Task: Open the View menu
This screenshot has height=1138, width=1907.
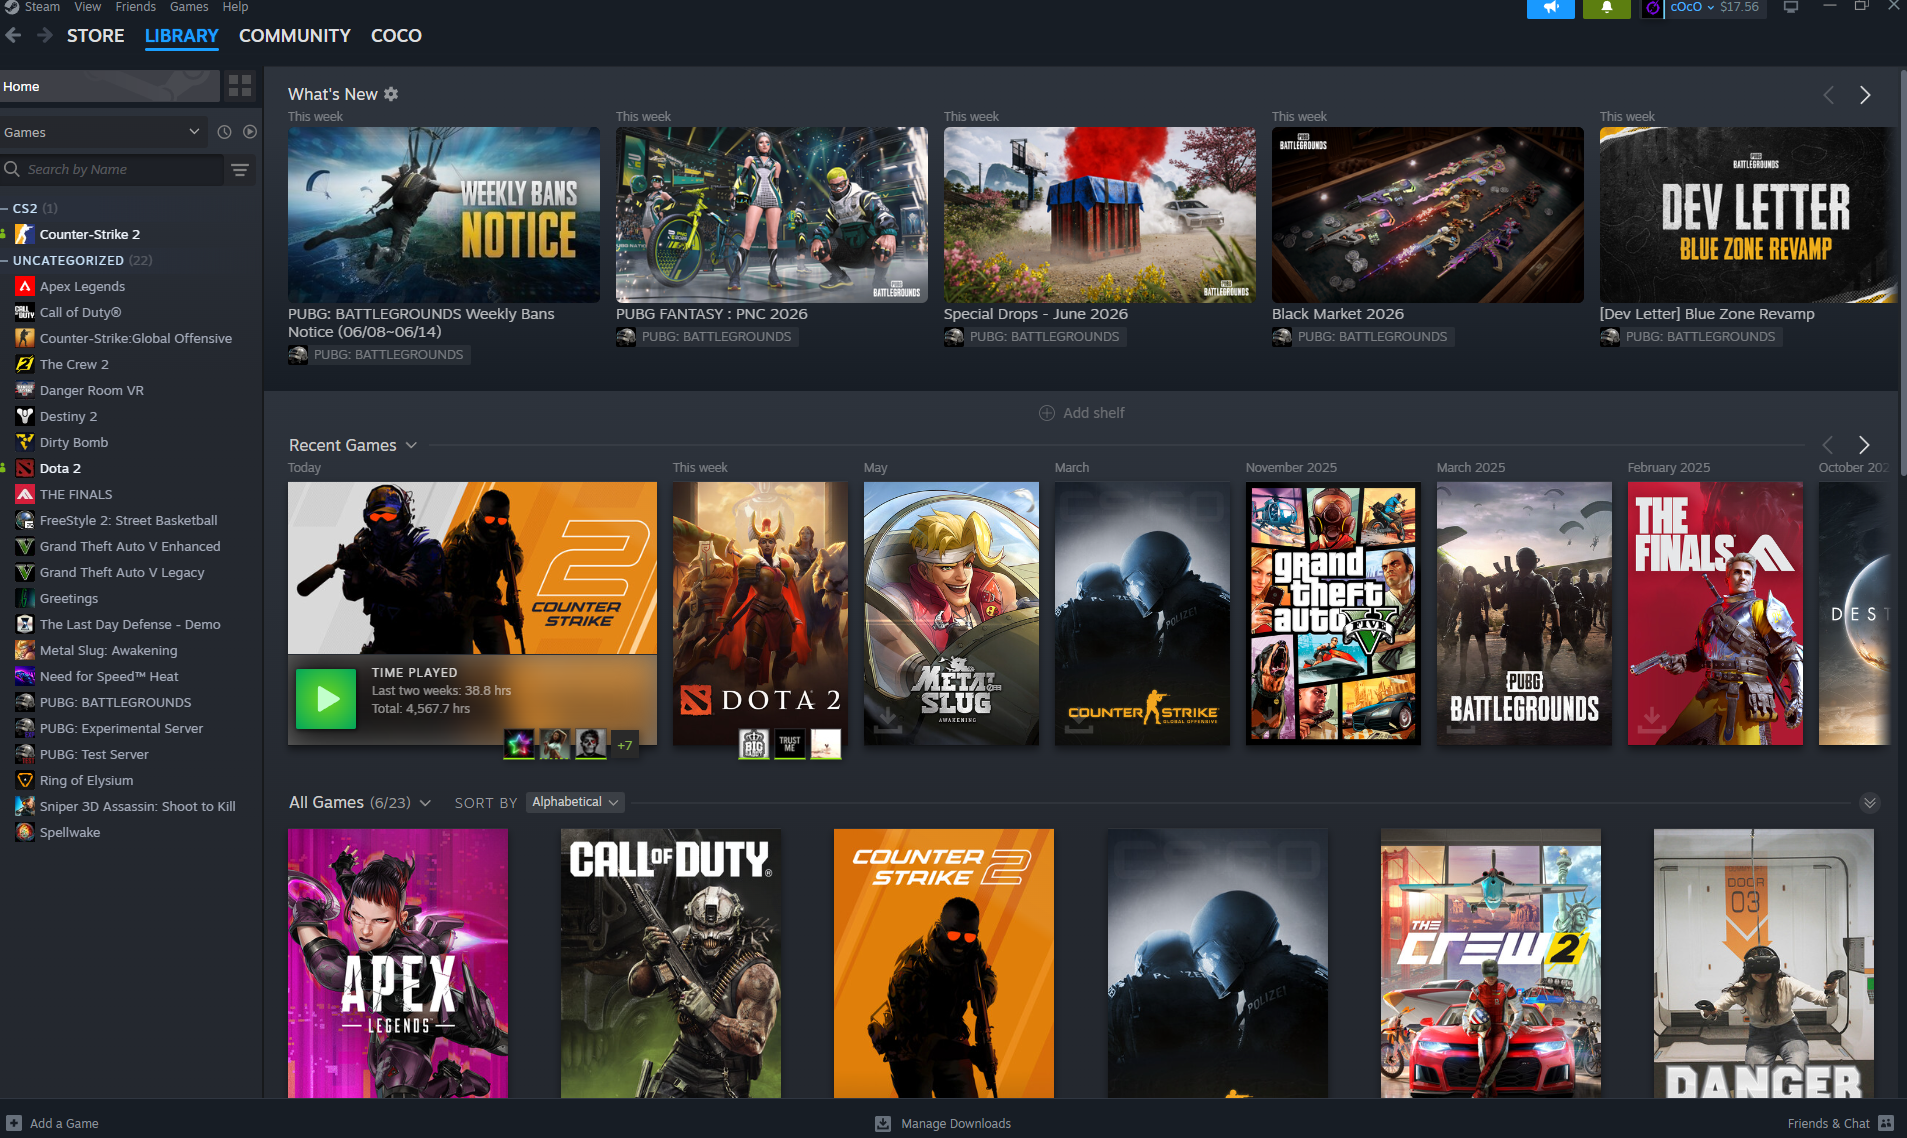Action: tap(88, 7)
